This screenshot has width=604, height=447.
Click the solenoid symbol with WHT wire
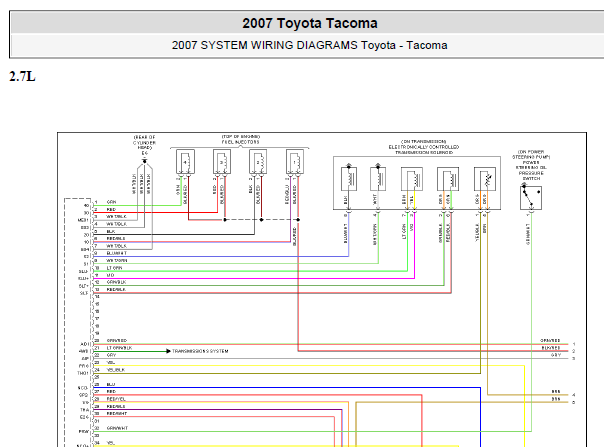coord(378,178)
